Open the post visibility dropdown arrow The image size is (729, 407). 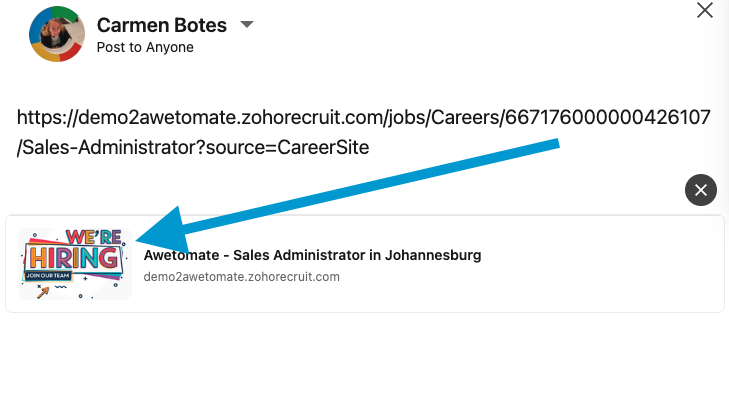[248, 24]
